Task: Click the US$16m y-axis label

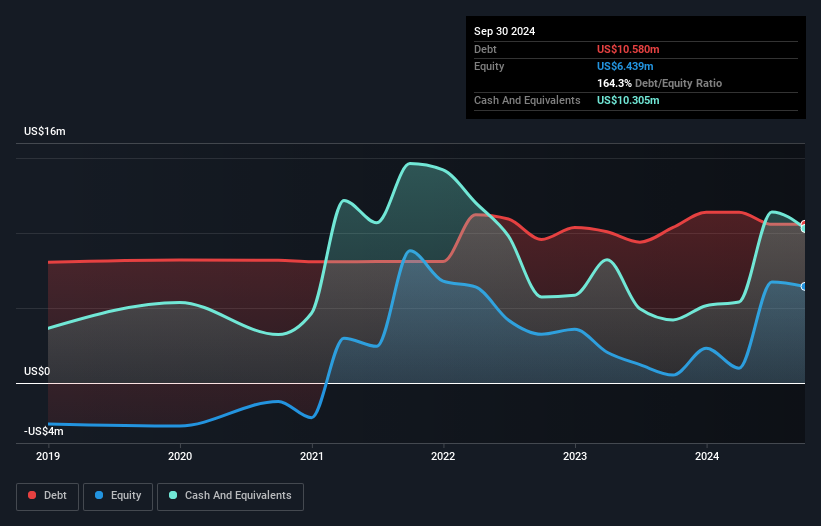Action: coord(45,131)
